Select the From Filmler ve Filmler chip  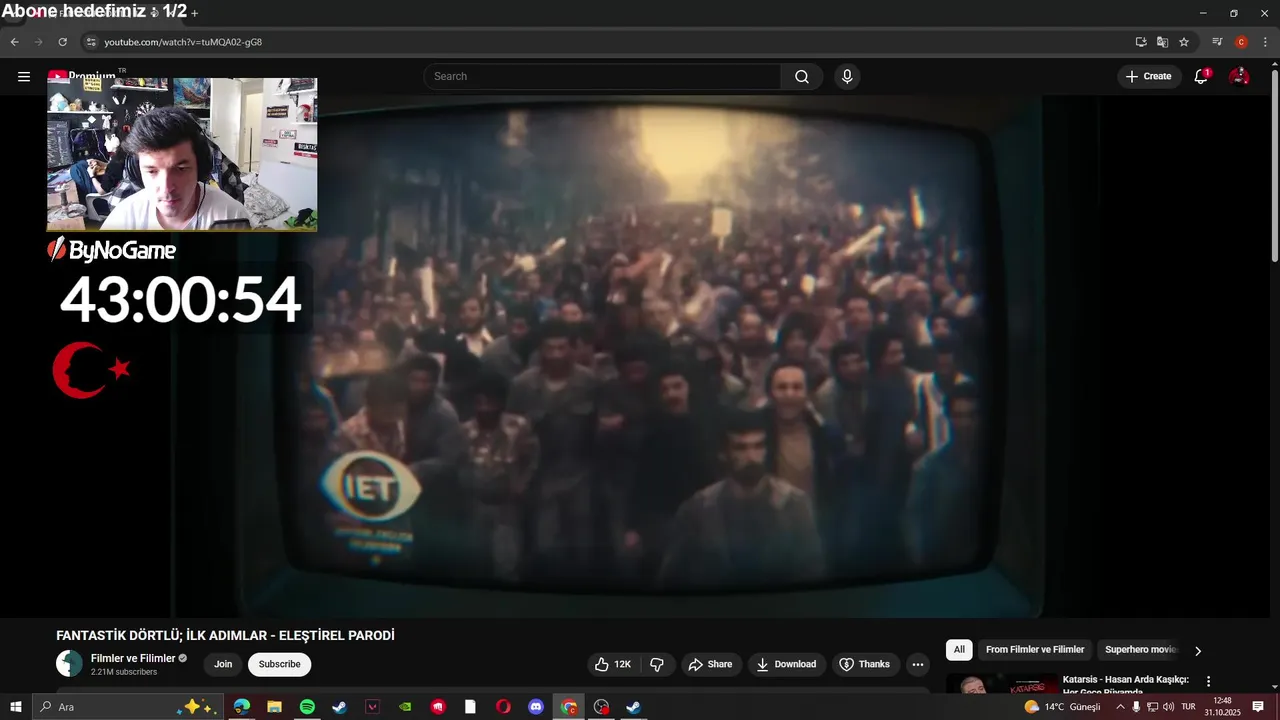point(1035,650)
